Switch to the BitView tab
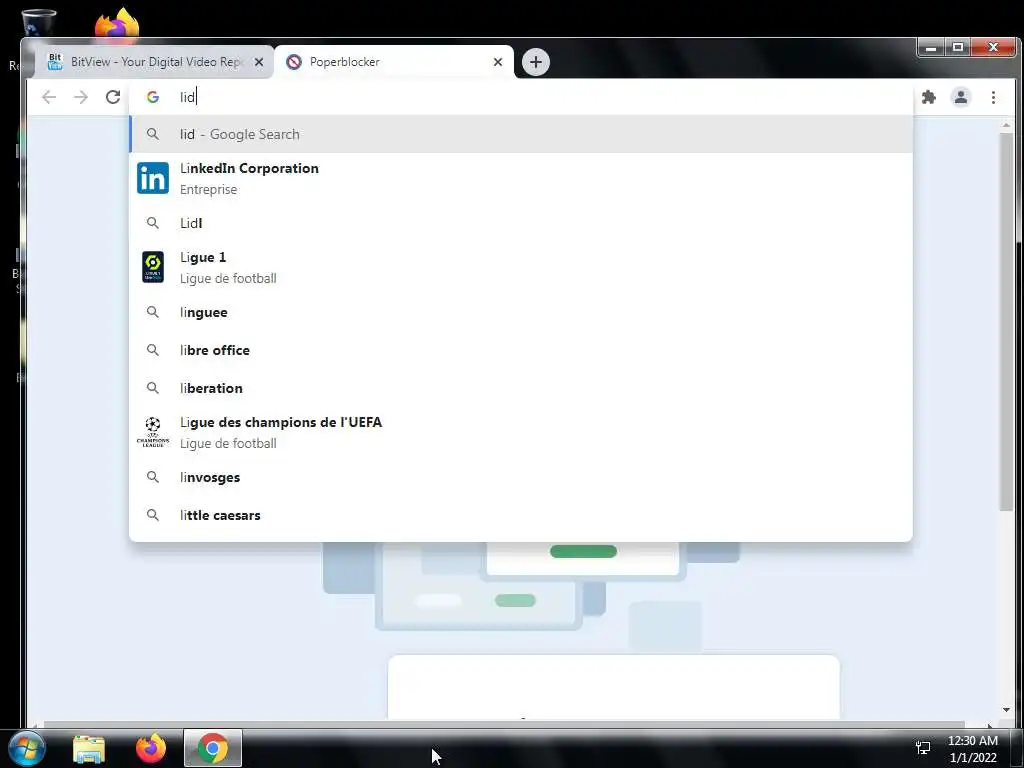Screen dimensions: 1024x768 coord(154,62)
